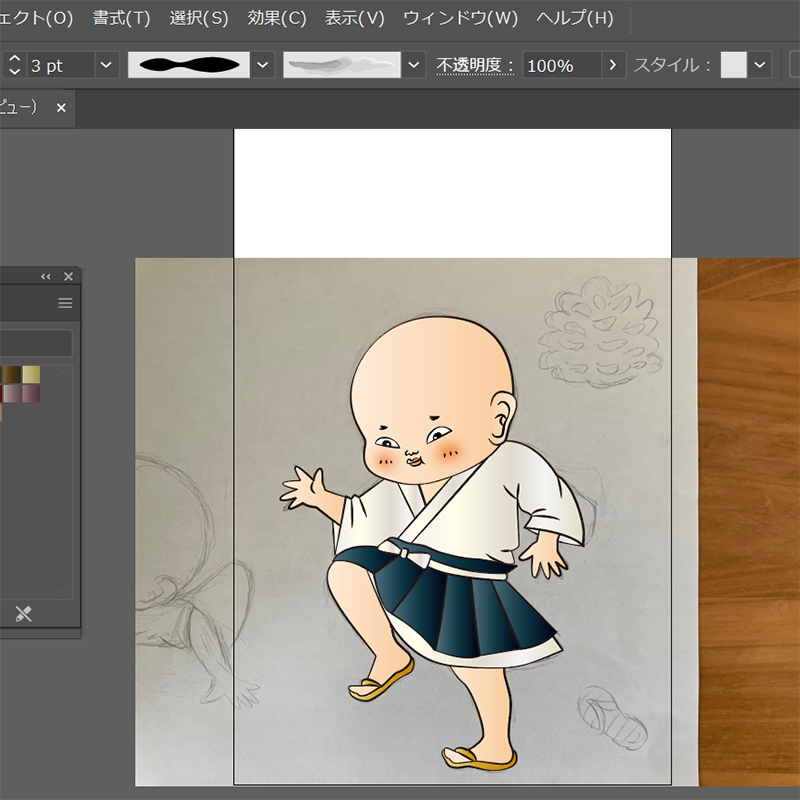Close the floating swatch panel
800x800 pixels.
coord(68,277)
